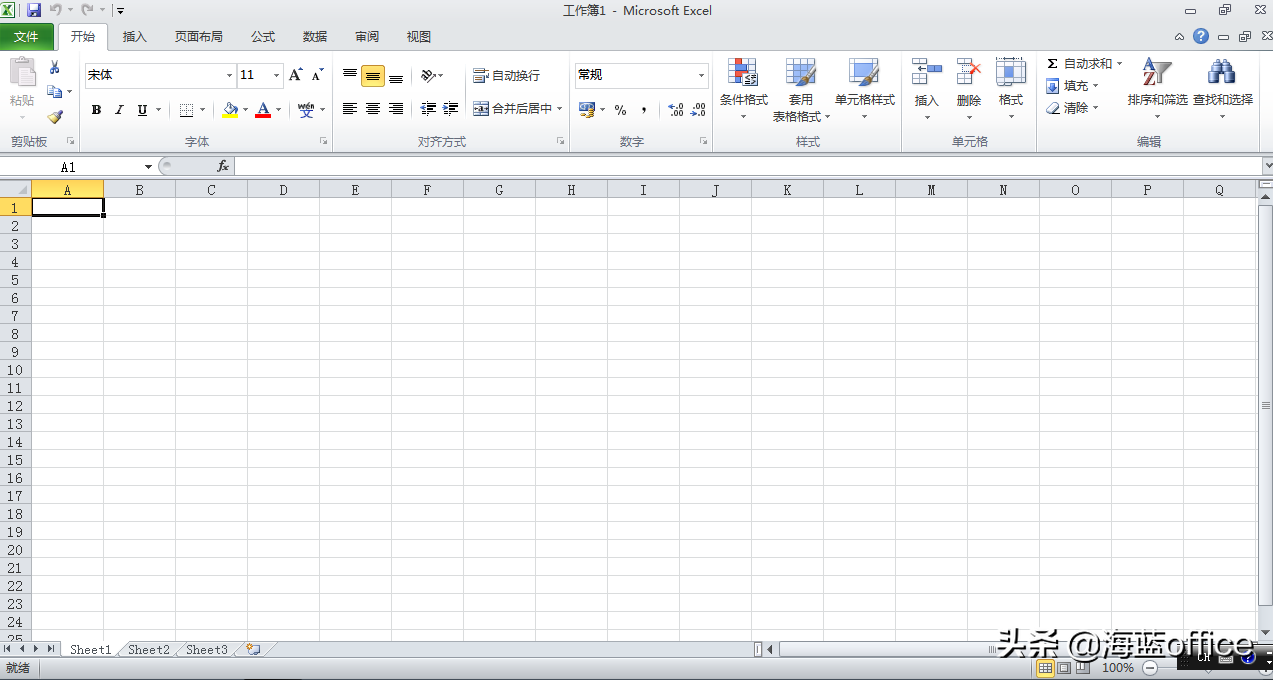
Task: Switch to the 公式 ribbon tab
Action: pyautogui.click(x=263, y=37)
